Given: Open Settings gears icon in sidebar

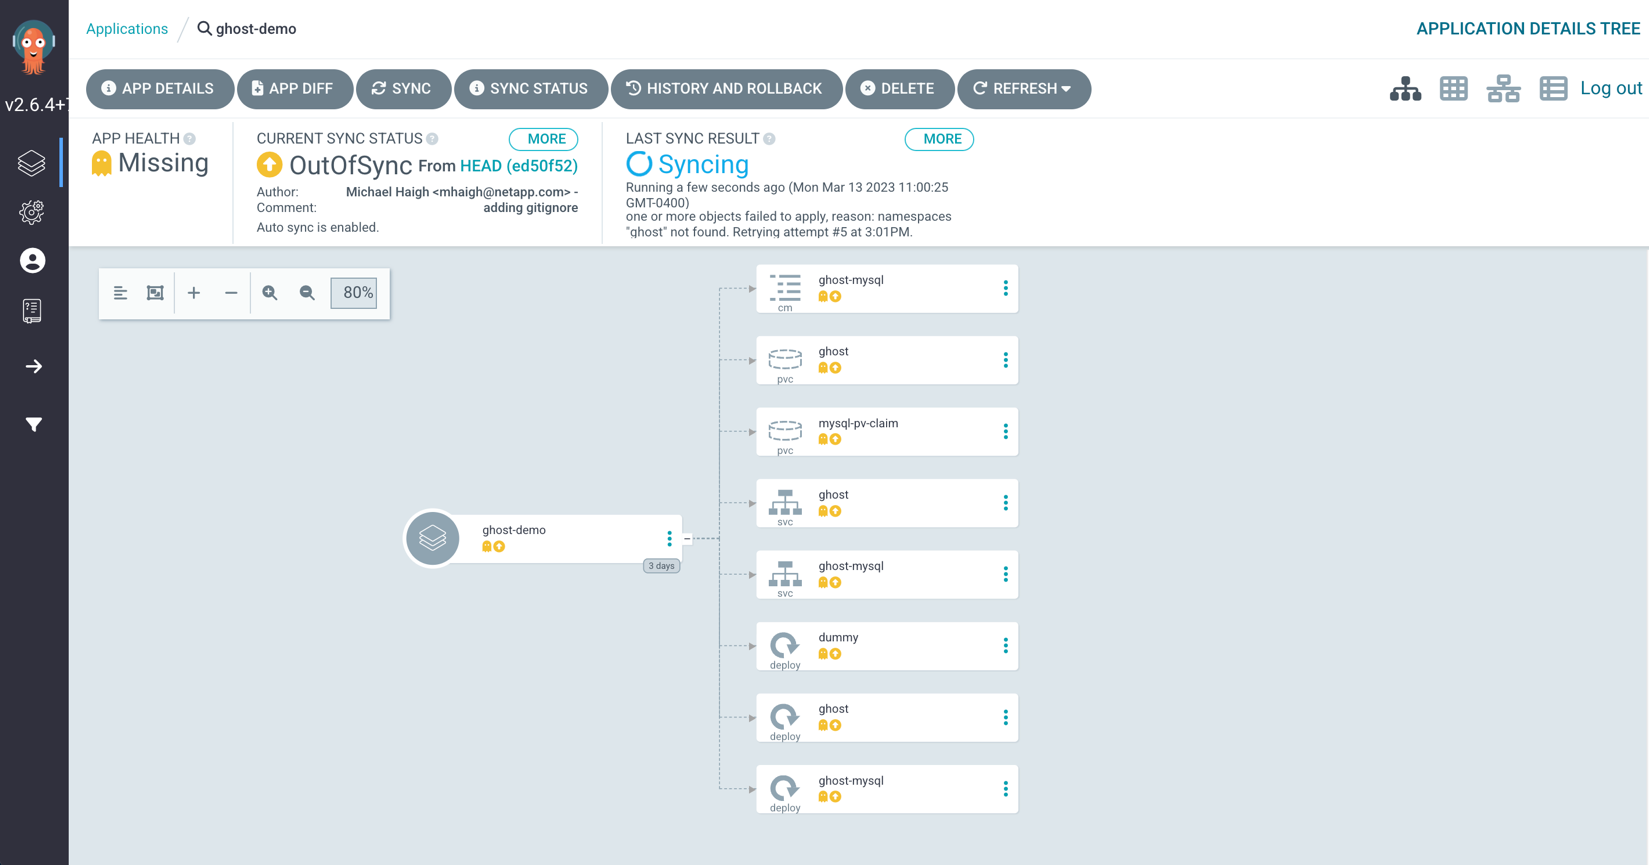Looking at the screenshot, I should click(32, 212).
